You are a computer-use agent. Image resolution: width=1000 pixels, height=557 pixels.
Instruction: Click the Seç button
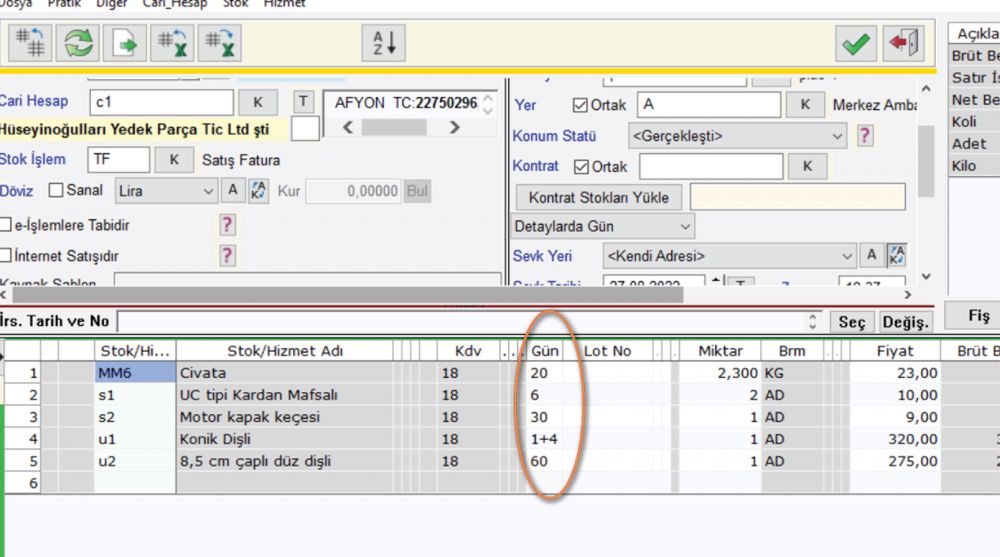coord(851,322)
